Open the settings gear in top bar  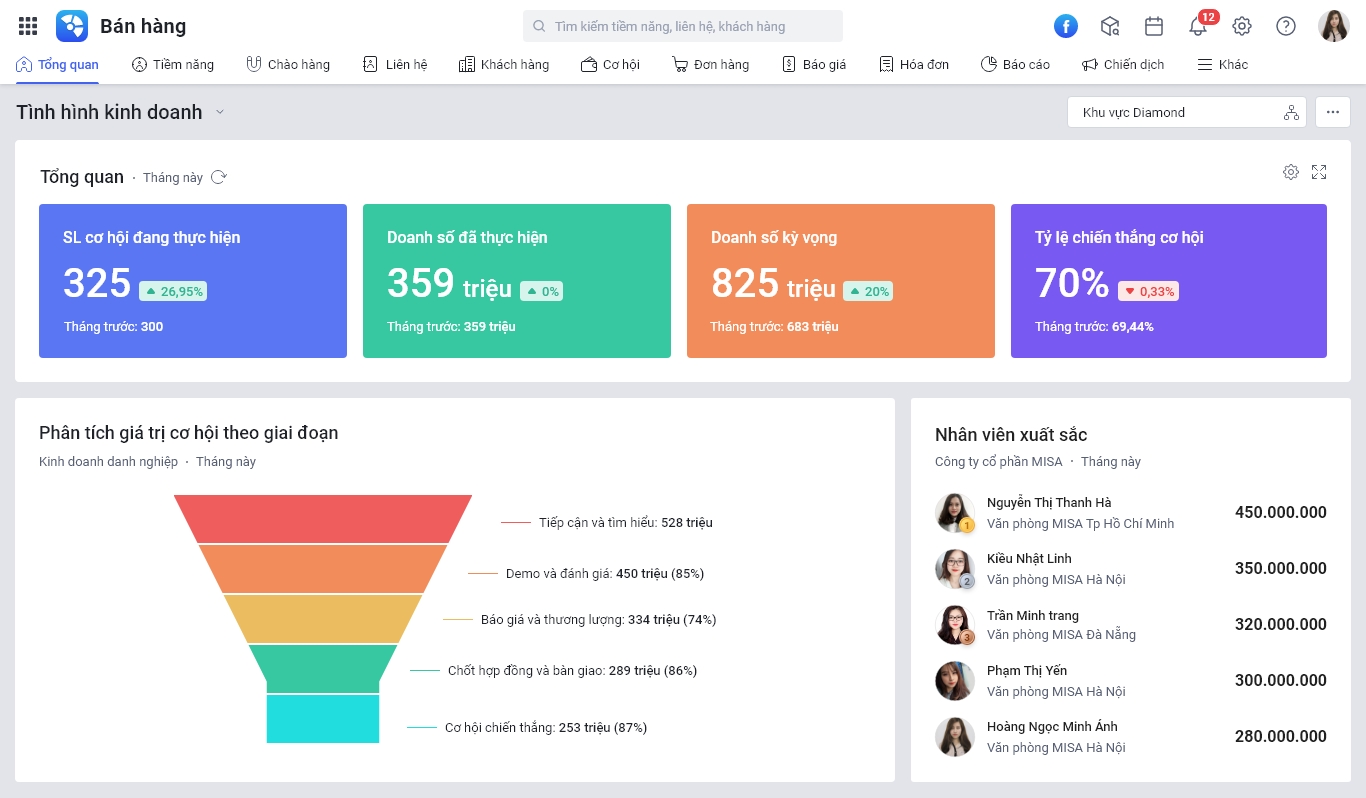click(x=1242, y=26)
